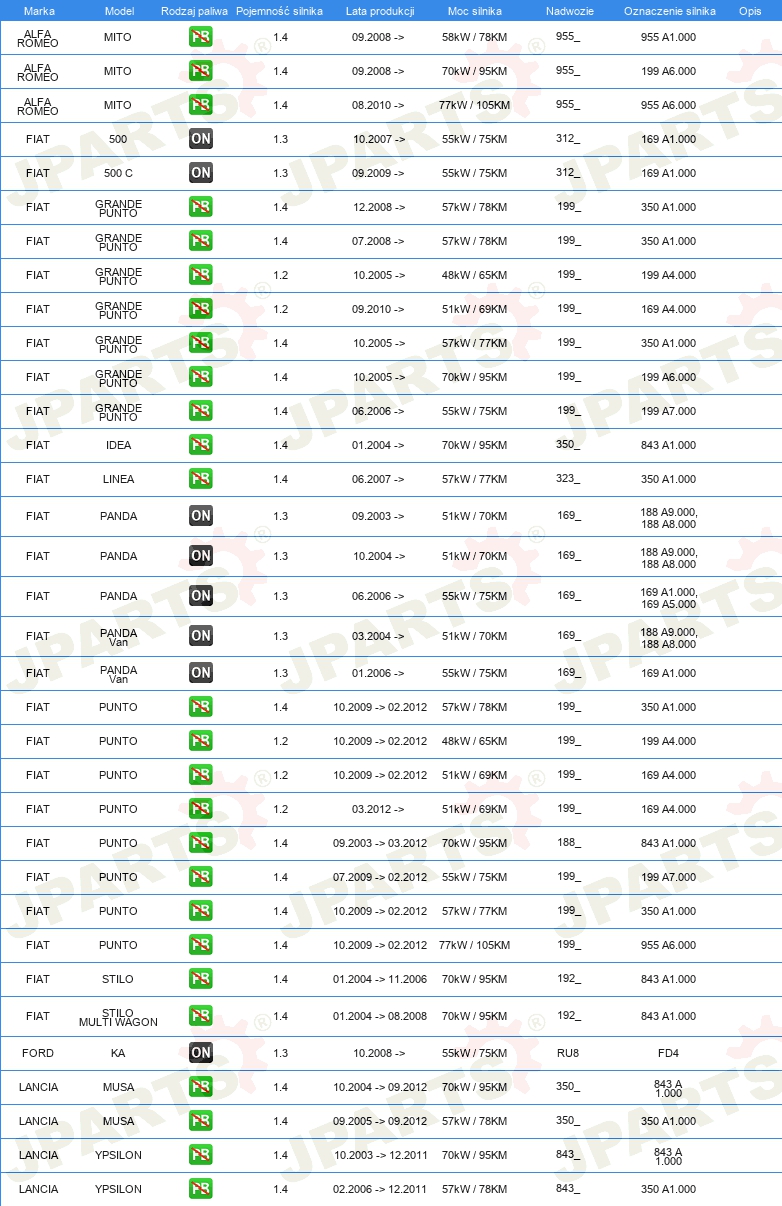Click the 01.2006 -> production date cell

(x=379, y=673)
